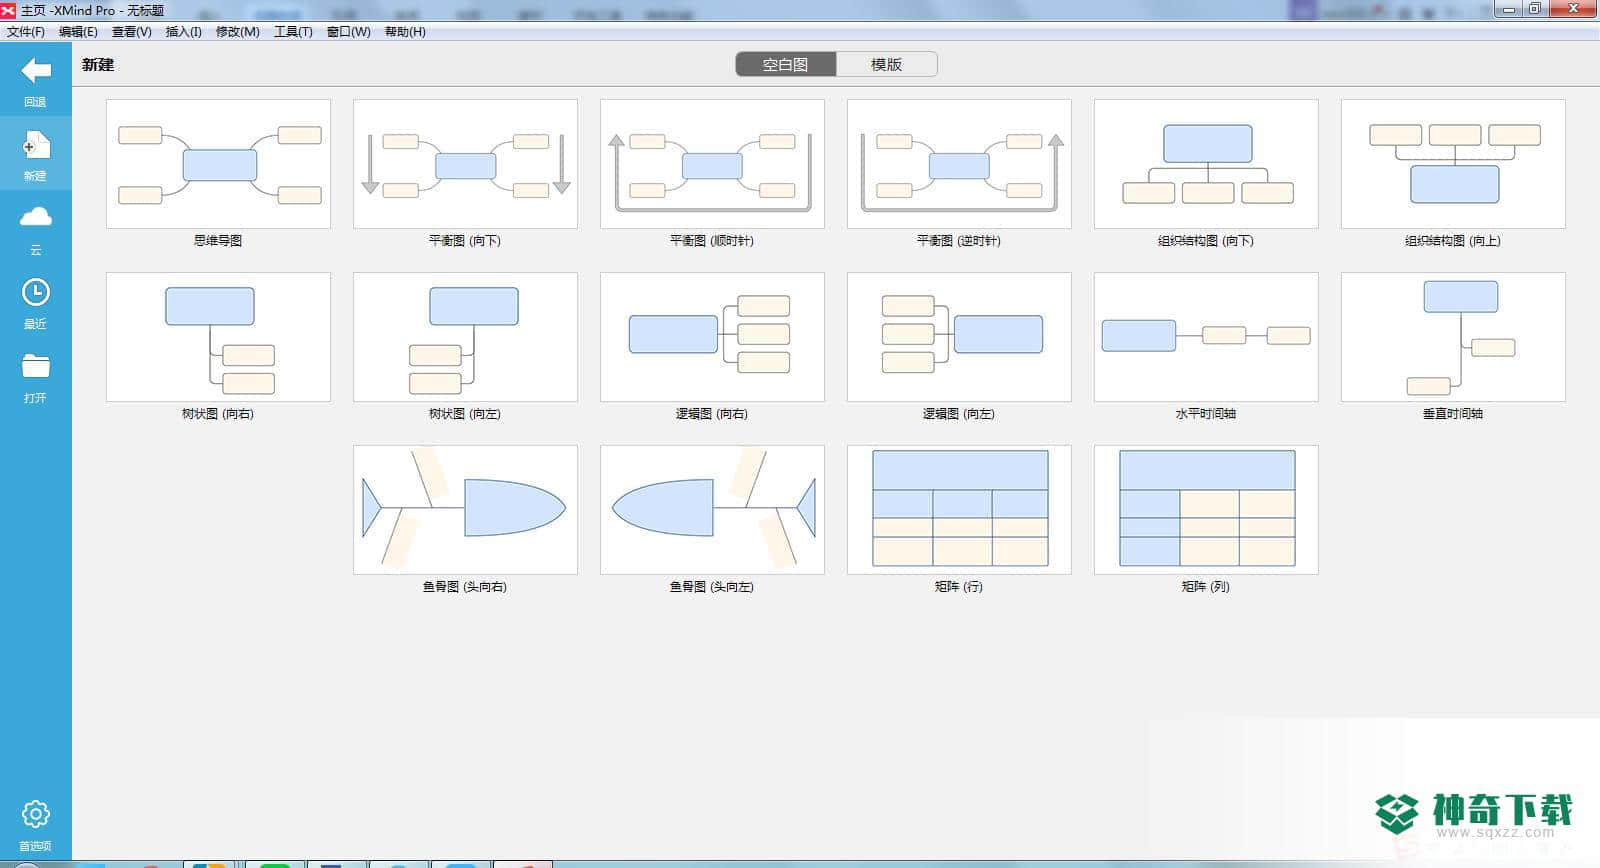The width and height of the screenshot is (1600, 868).
Task: Choose the 矩阵 (行) matrix thumbnail
Action: (x=959, y=510)
